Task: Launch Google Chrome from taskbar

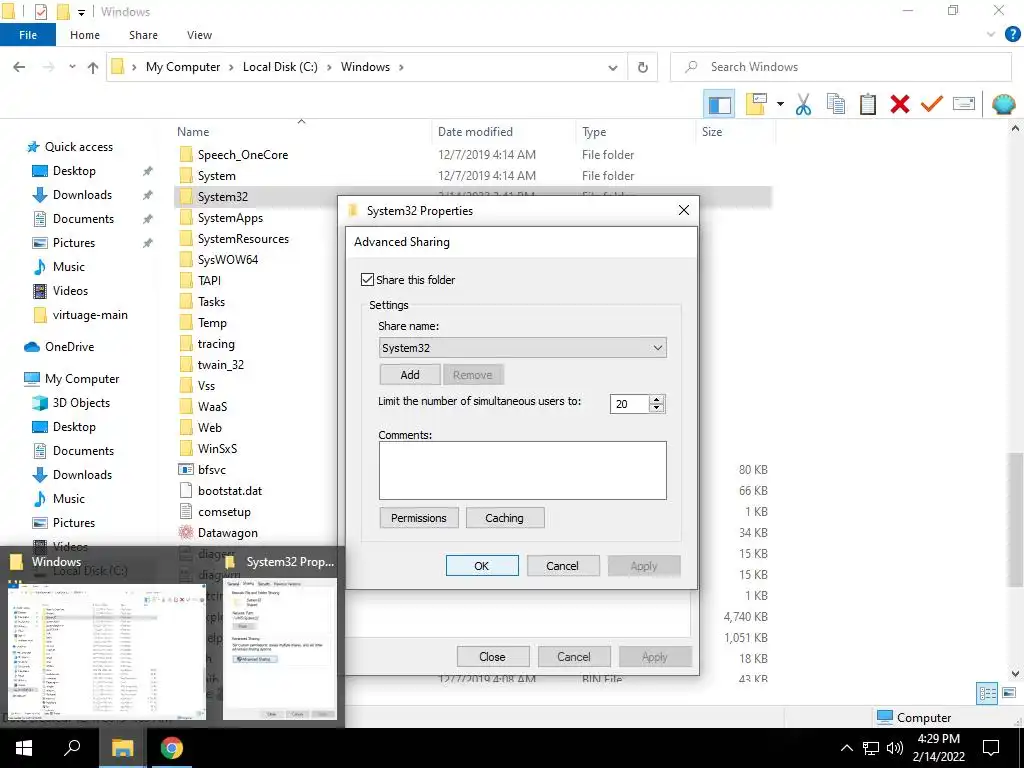Action: (172, 748)
